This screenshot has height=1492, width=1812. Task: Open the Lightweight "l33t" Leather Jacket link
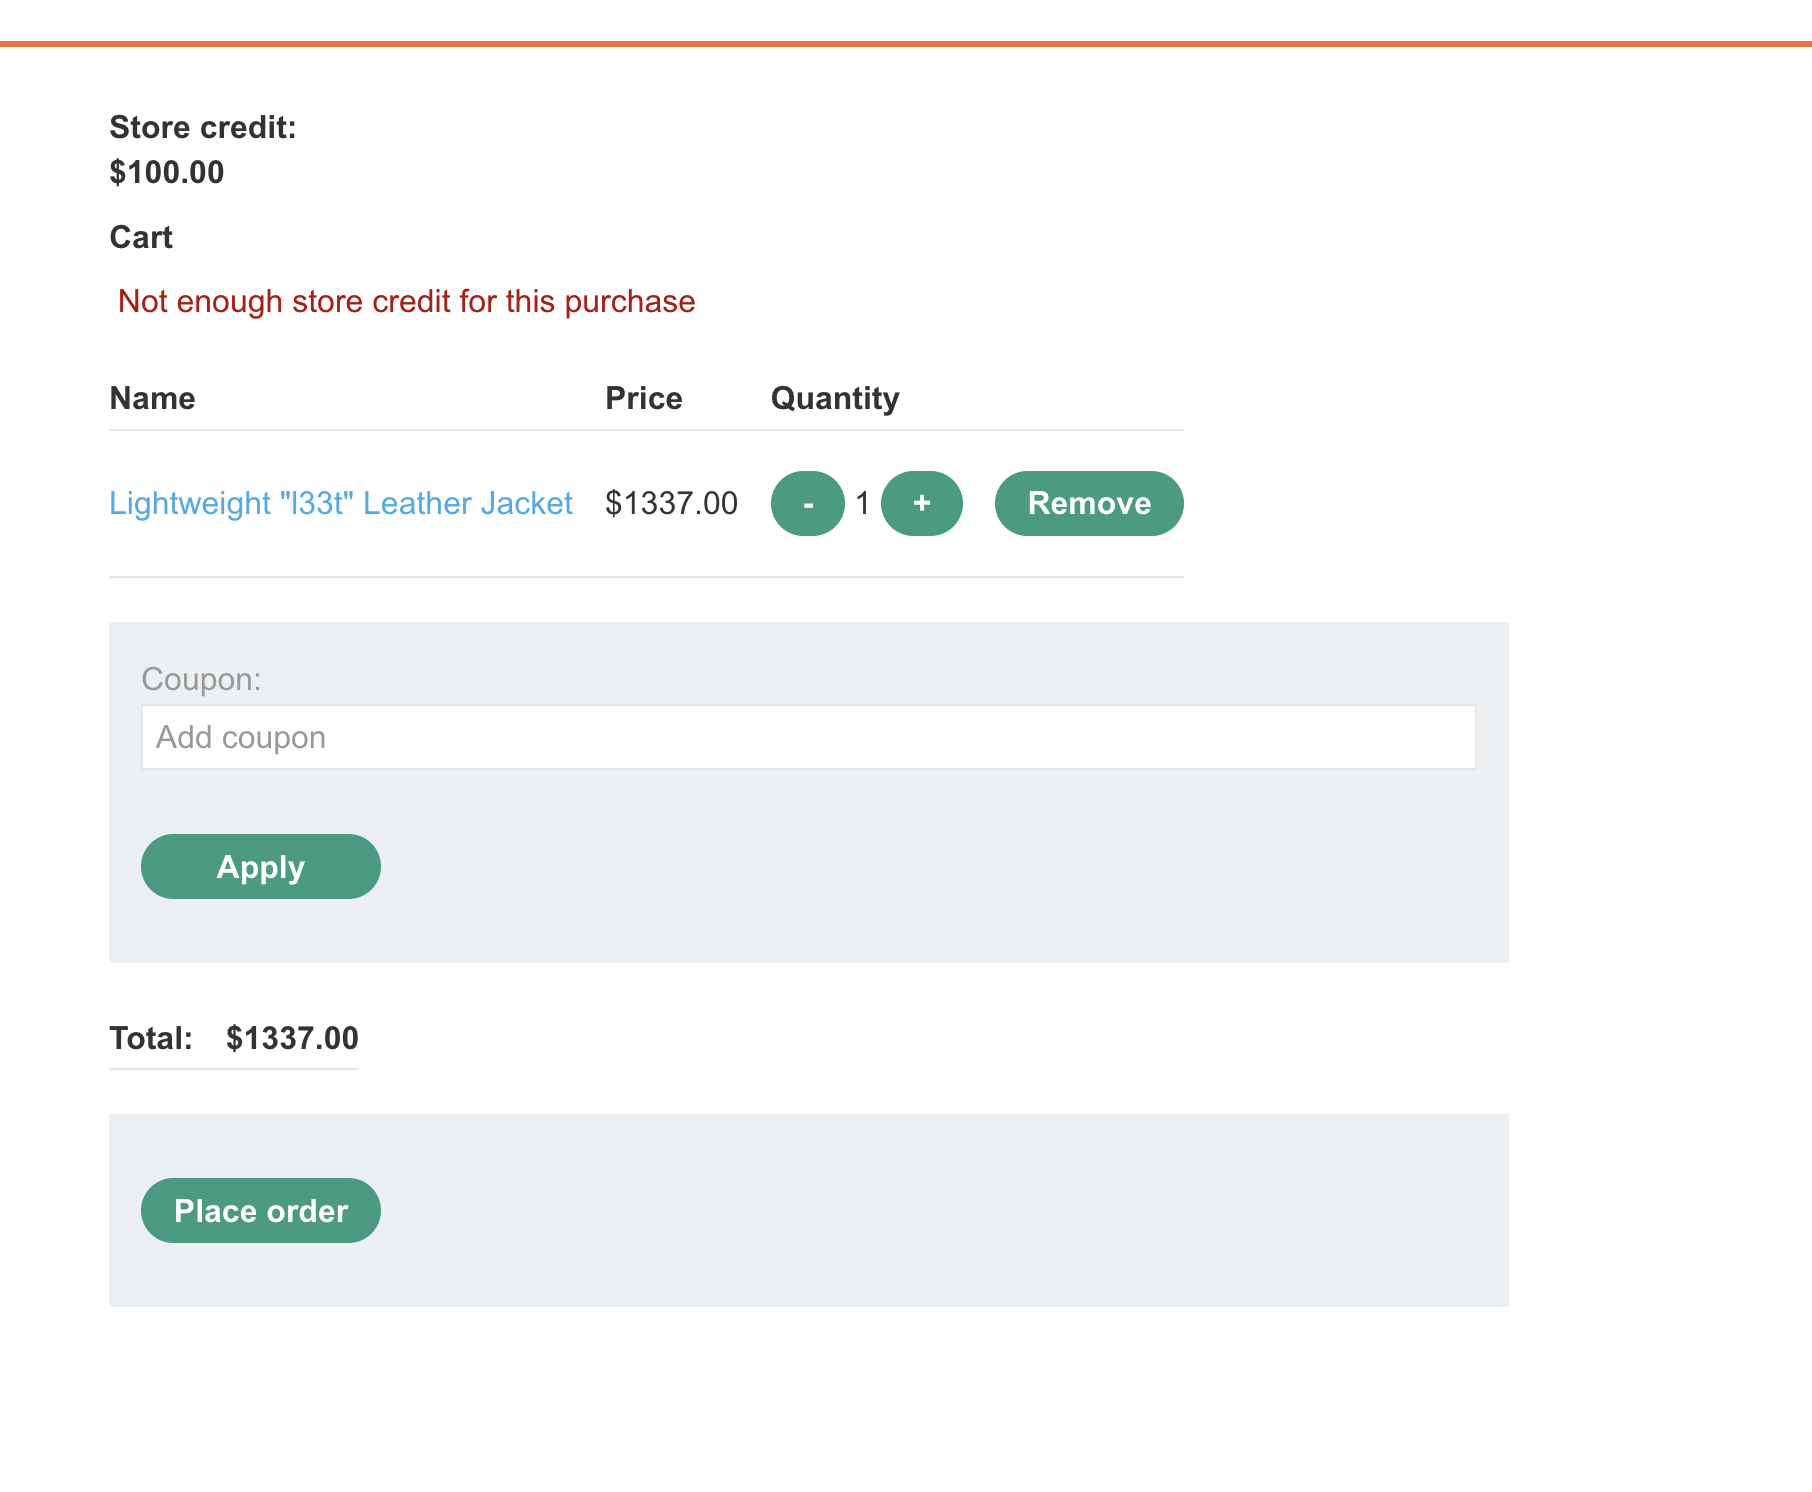click(340, 503)
